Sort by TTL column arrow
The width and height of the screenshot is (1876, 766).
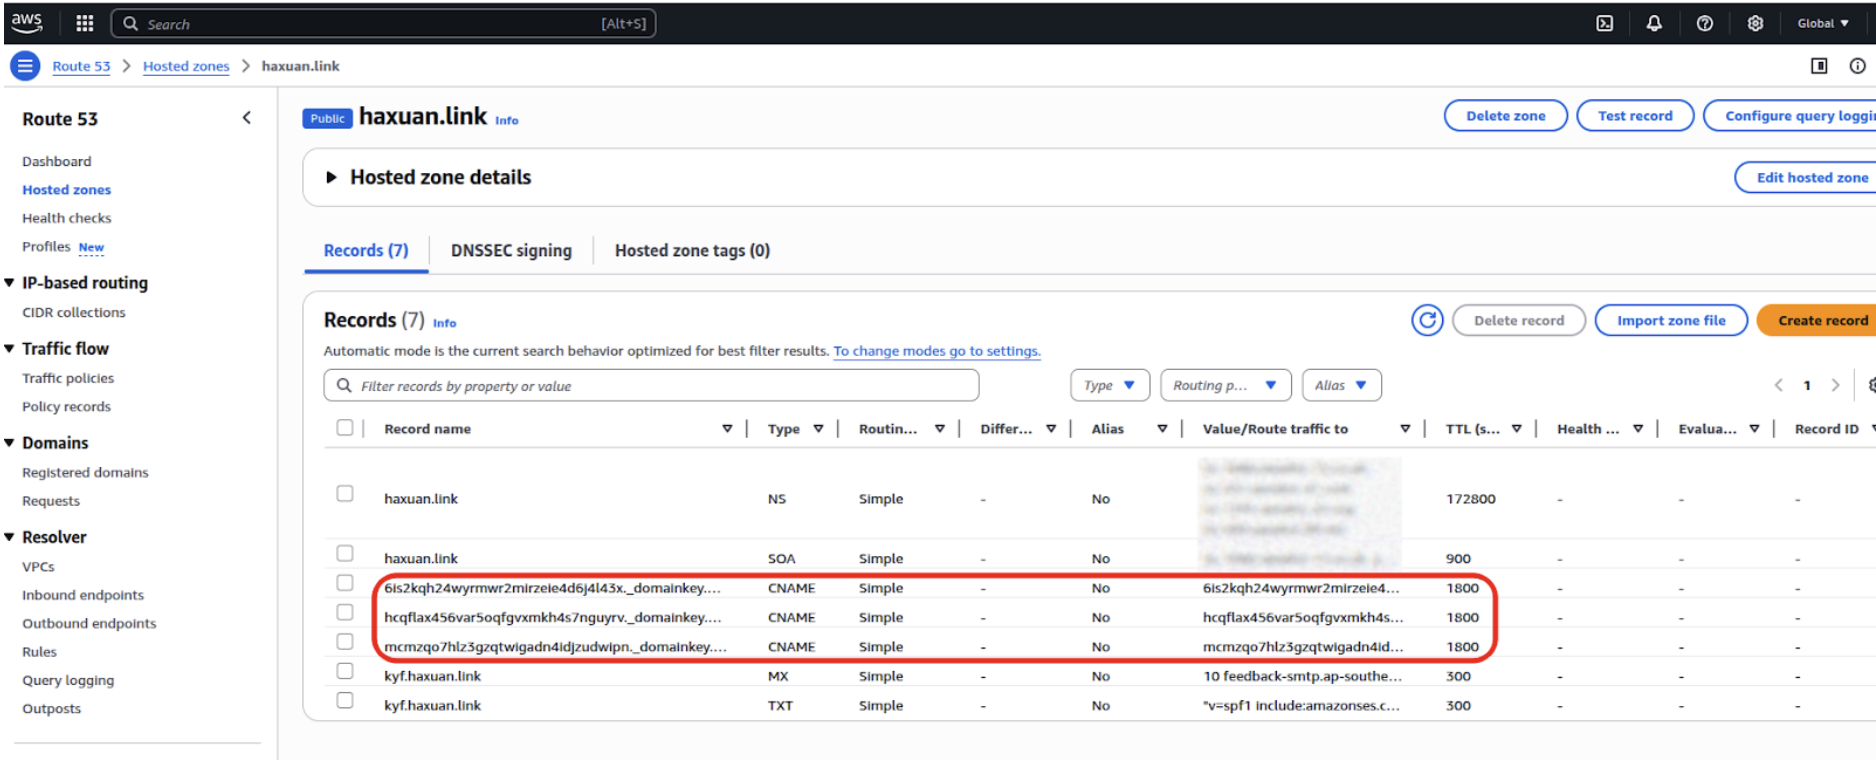(x=1516, y=429)
